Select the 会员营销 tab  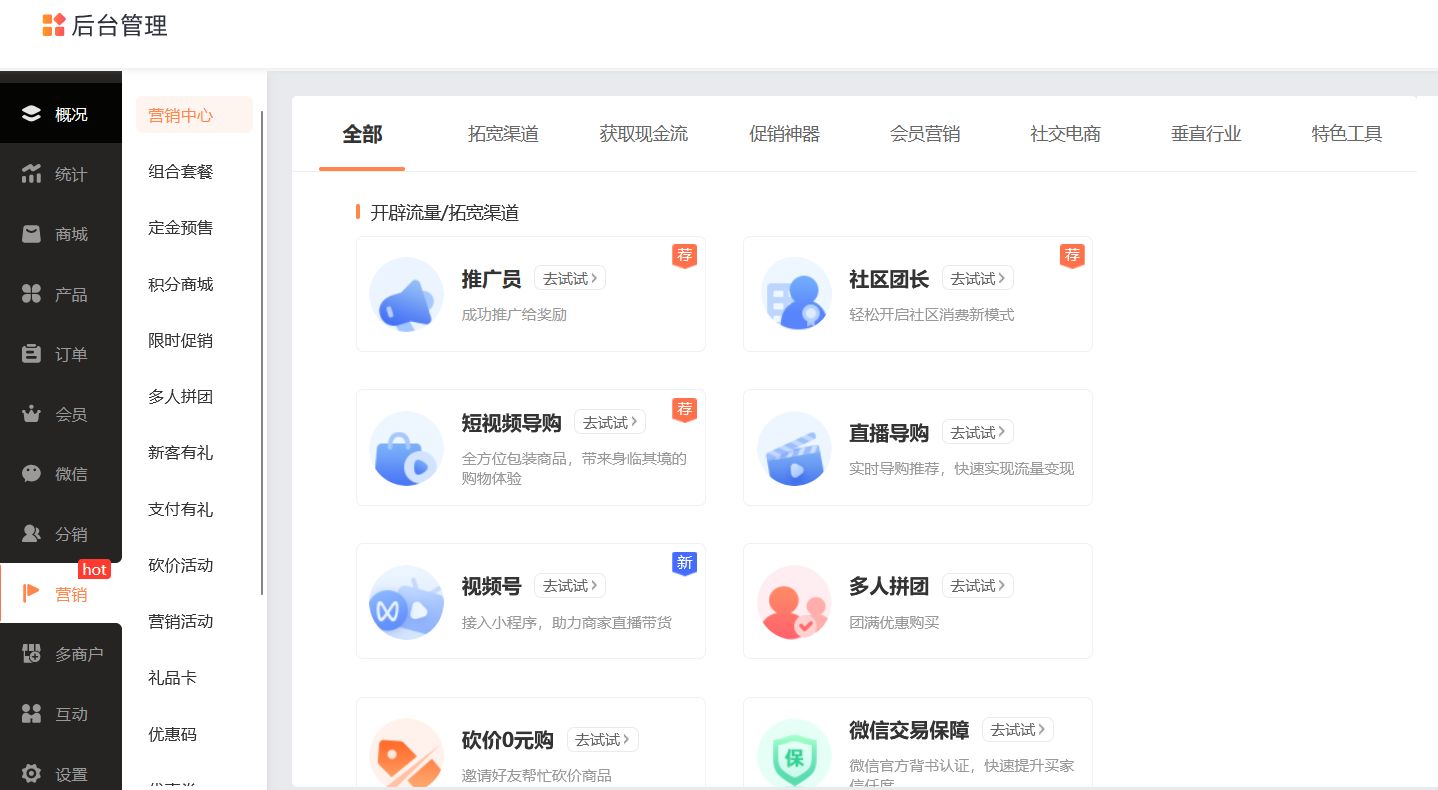pyautogui.click(x=925, y=134)
